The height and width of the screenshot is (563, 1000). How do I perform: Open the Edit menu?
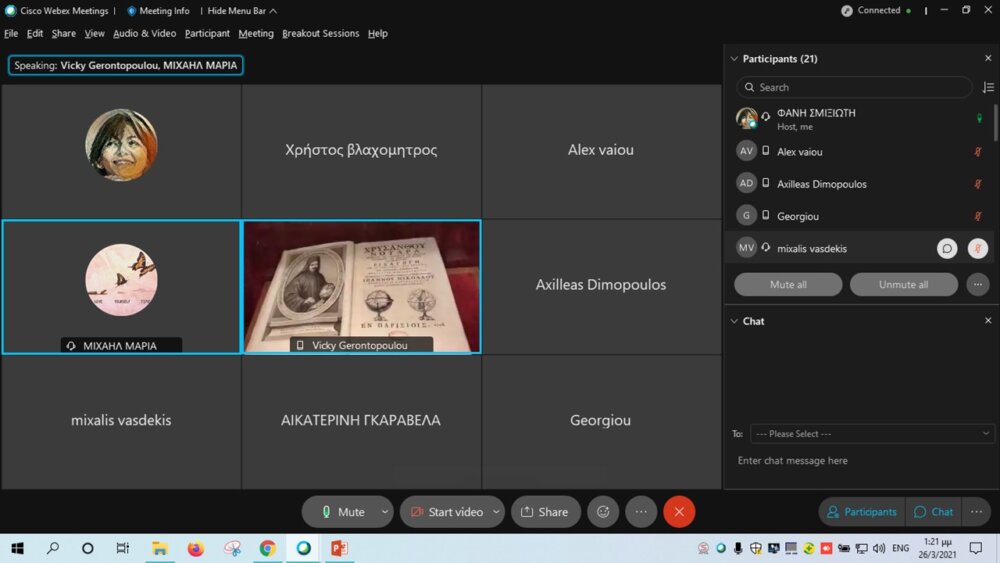pos(34,33)
